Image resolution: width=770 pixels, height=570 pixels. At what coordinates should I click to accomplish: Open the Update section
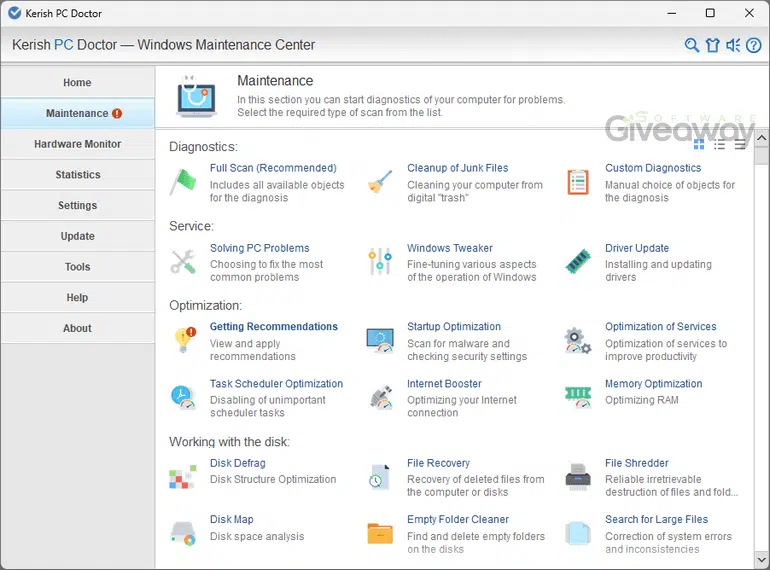[78, 236]
